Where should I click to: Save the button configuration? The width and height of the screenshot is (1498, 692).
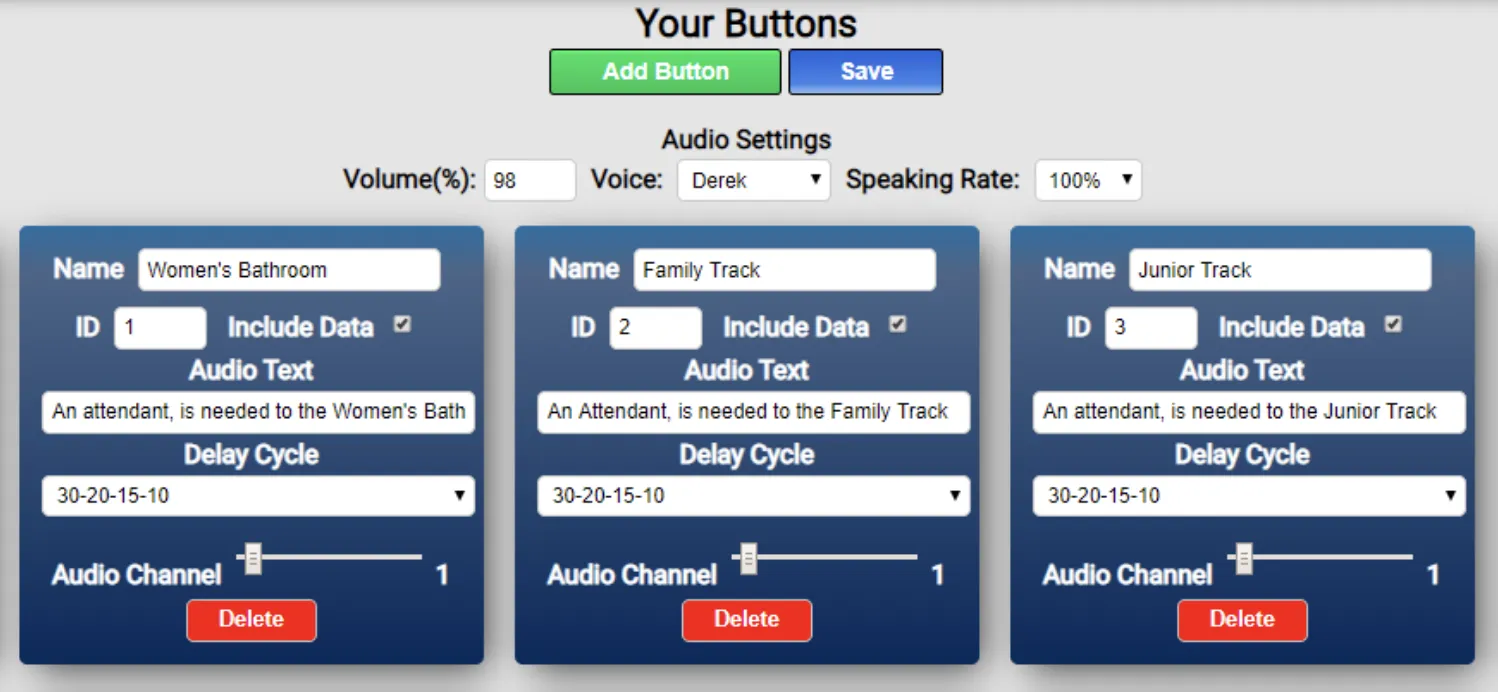864,71
